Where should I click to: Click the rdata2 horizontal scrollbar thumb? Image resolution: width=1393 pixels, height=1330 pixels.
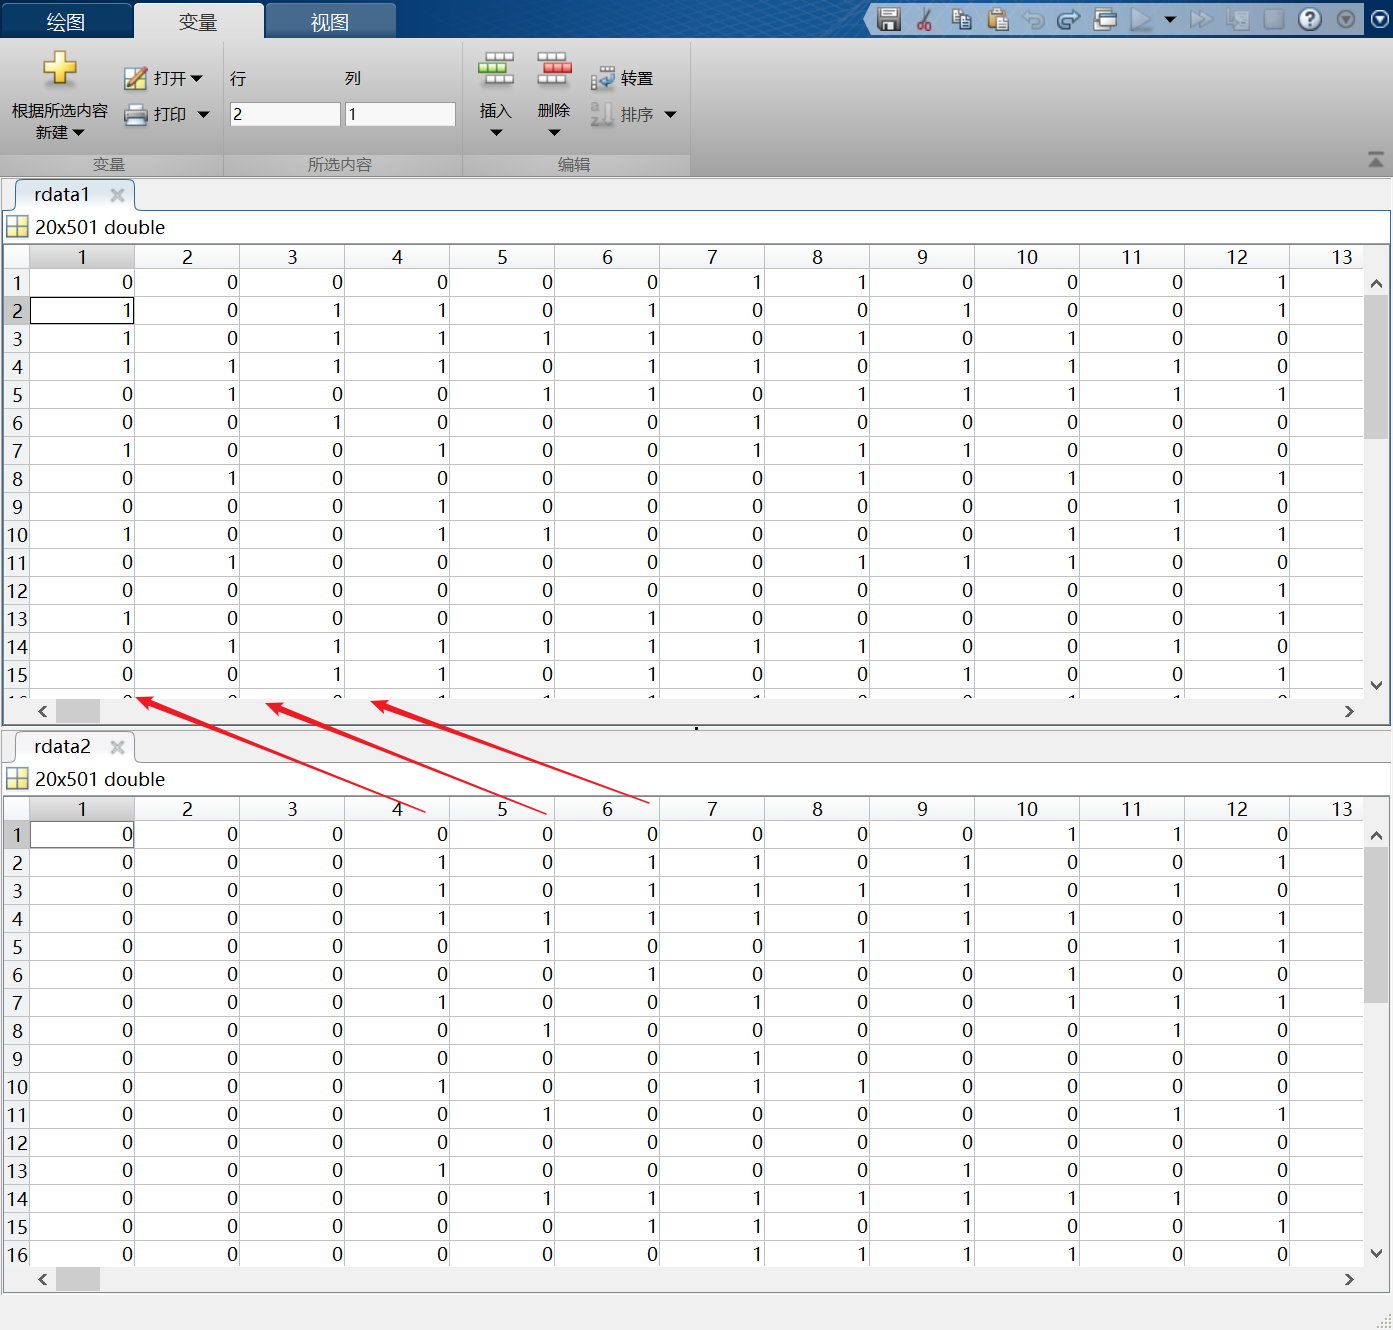pyautogui.click(x=78, y=1279)
